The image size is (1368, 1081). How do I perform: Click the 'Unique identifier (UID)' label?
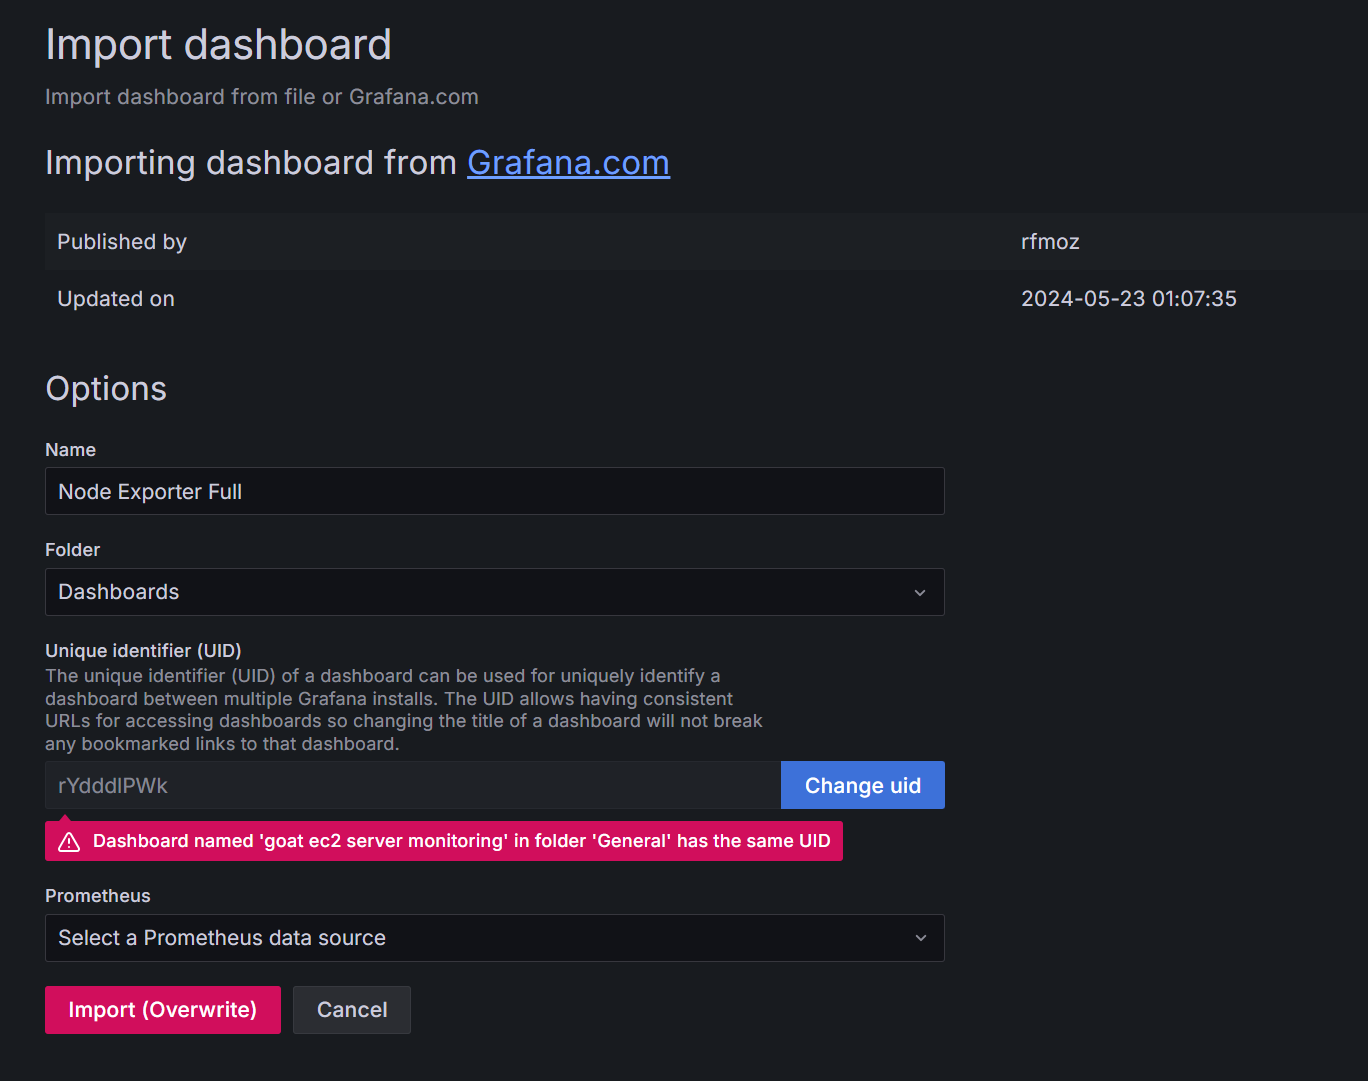tap(143, 650)
